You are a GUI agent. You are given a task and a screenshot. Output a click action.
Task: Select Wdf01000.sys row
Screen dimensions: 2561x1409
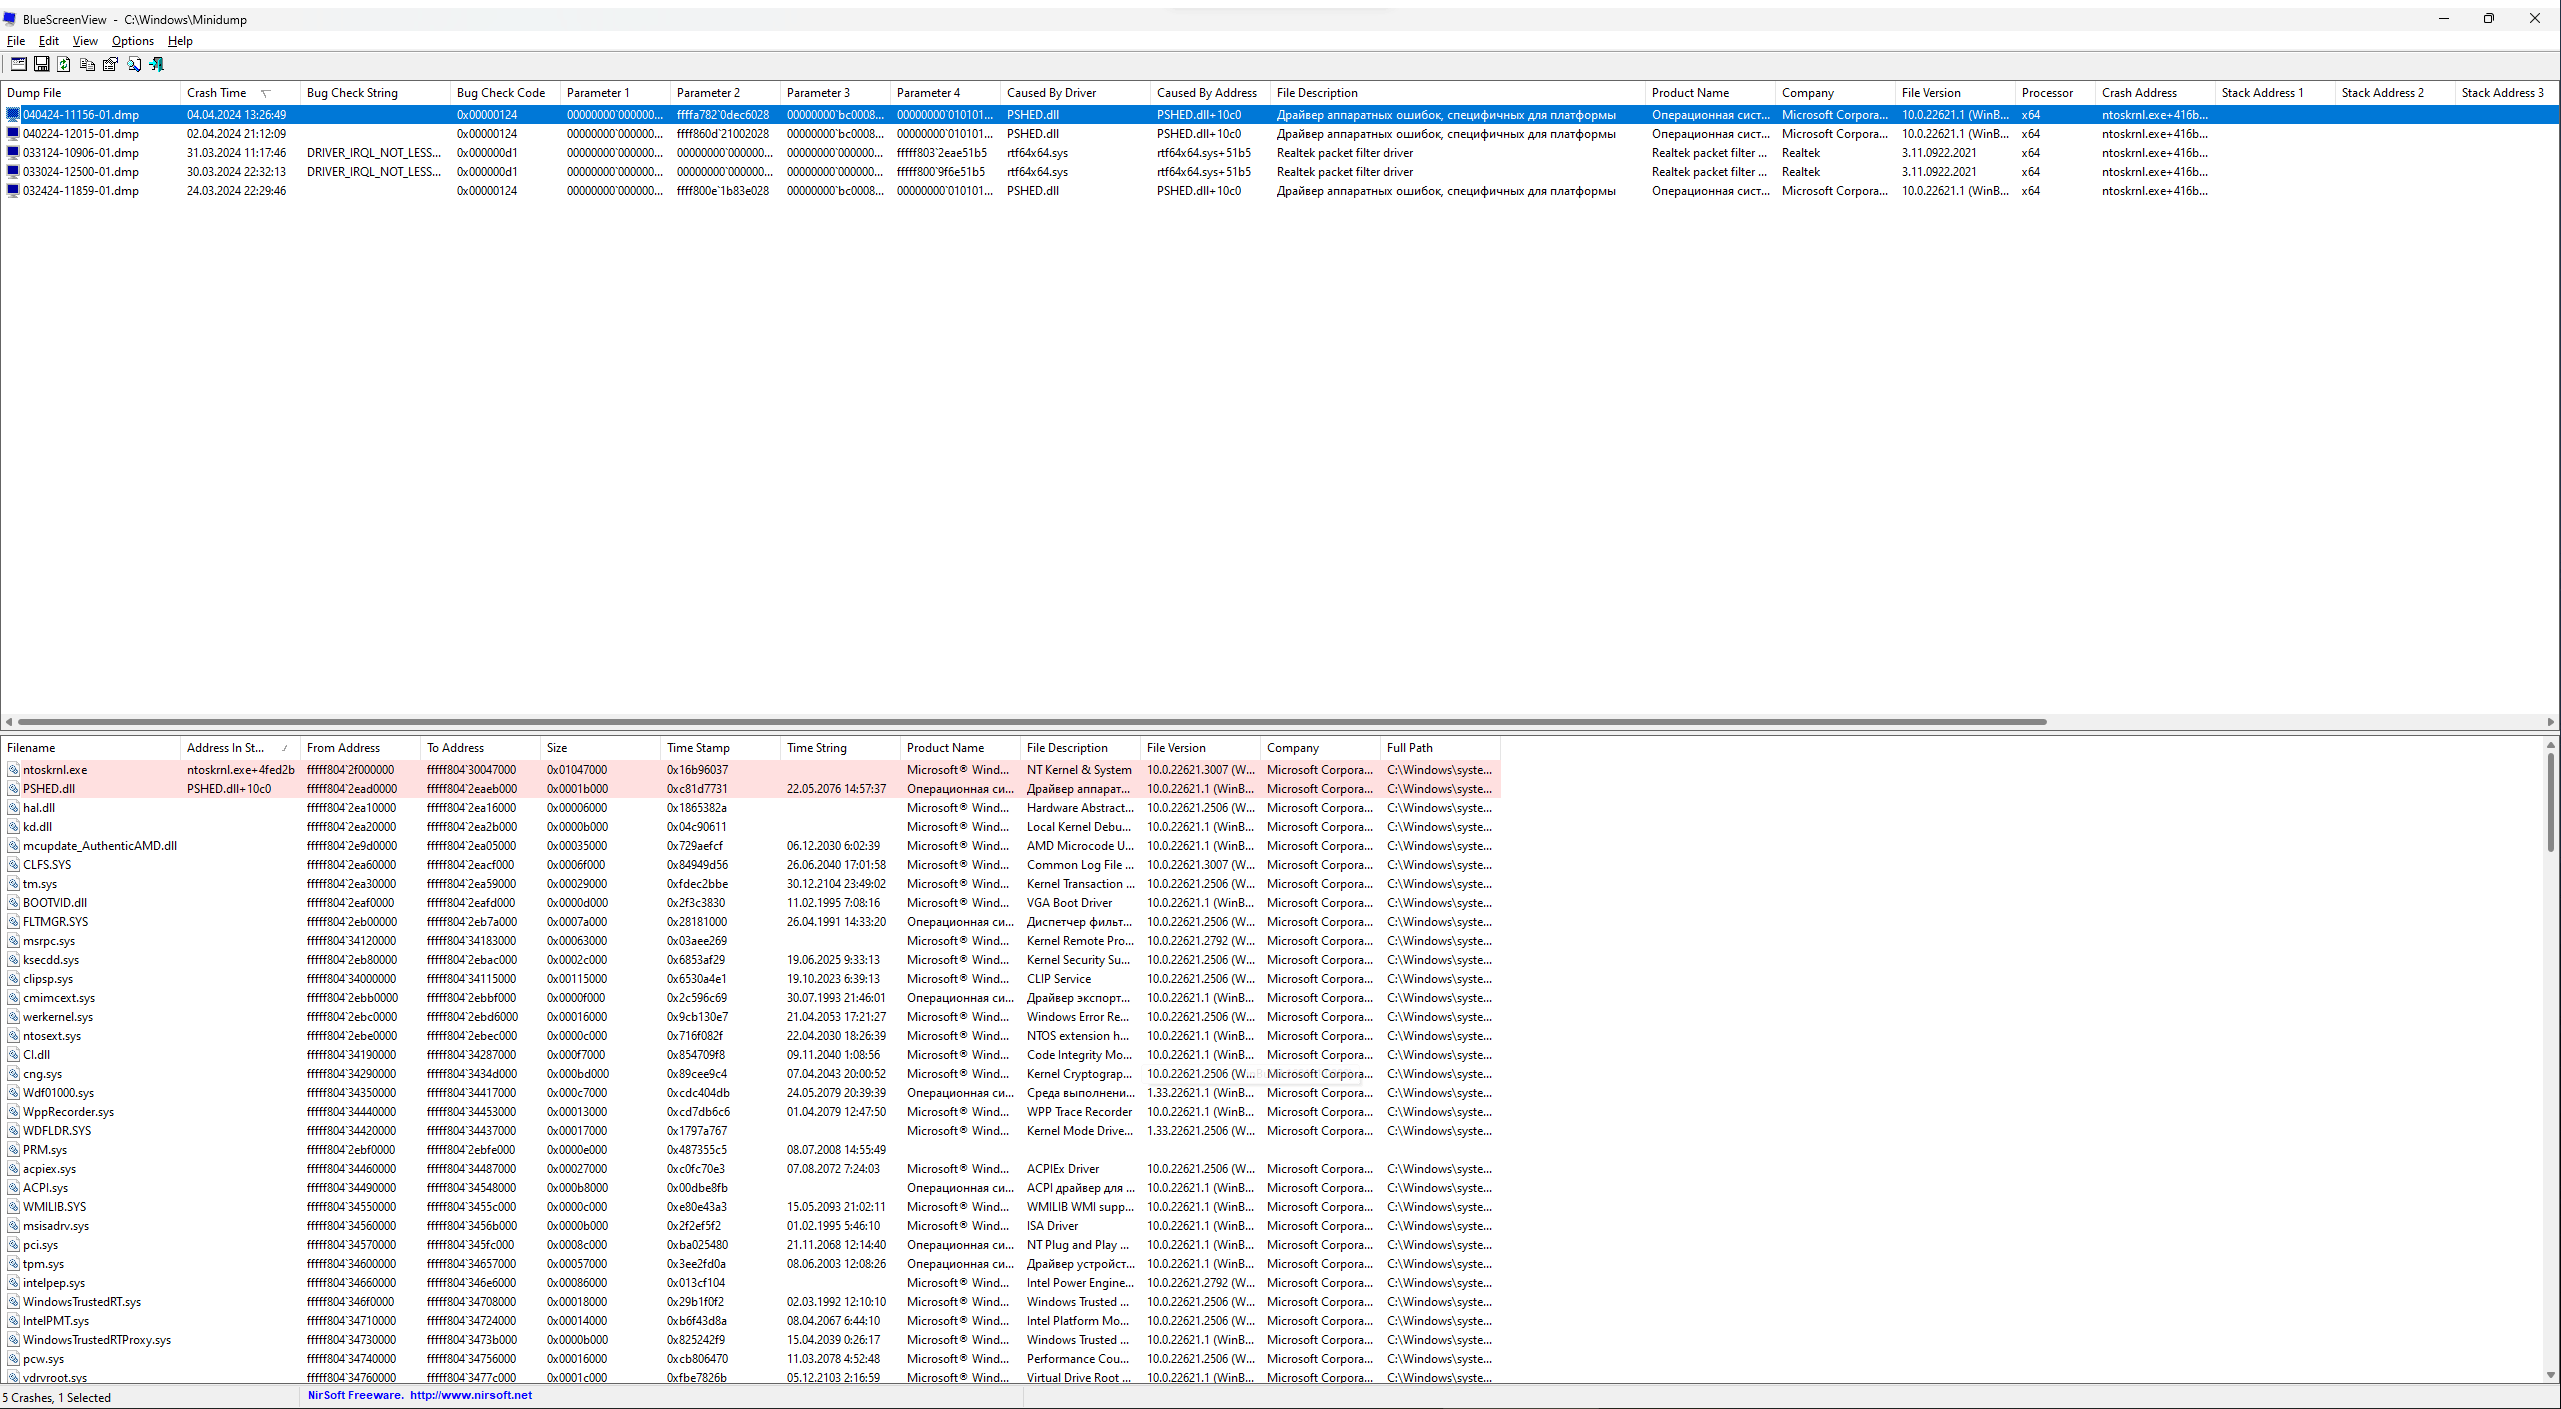coord(750,1093)
